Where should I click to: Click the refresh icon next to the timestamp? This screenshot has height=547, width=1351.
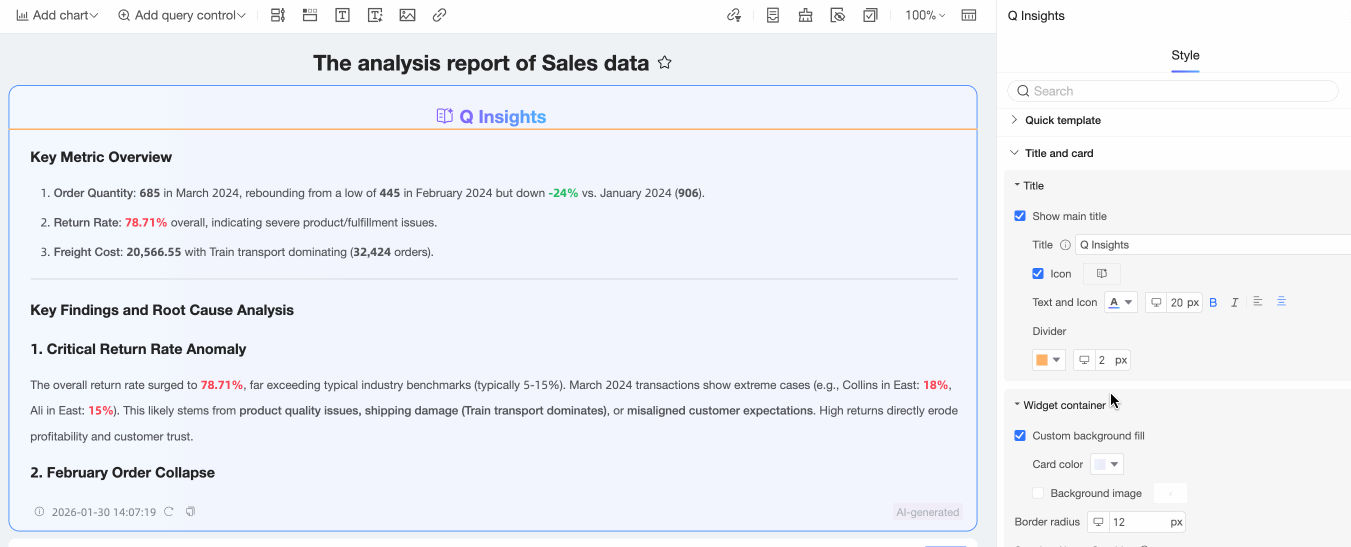[169, 512]
